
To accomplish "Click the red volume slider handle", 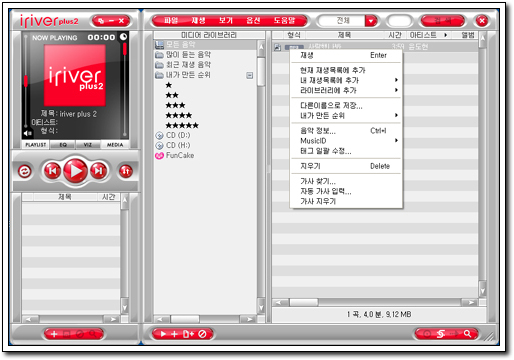I will (25, 81).
